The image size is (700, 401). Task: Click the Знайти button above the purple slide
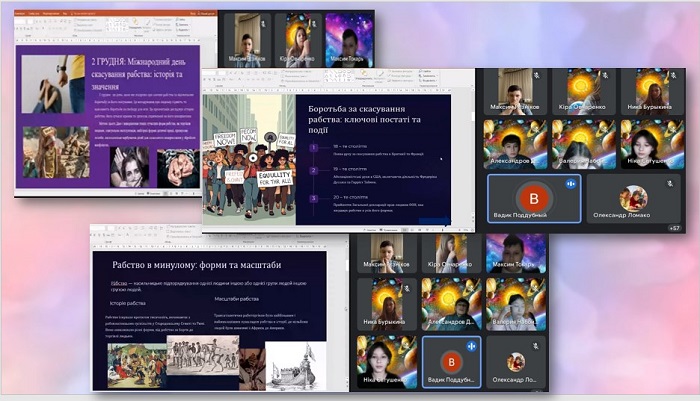pos(182,20)
